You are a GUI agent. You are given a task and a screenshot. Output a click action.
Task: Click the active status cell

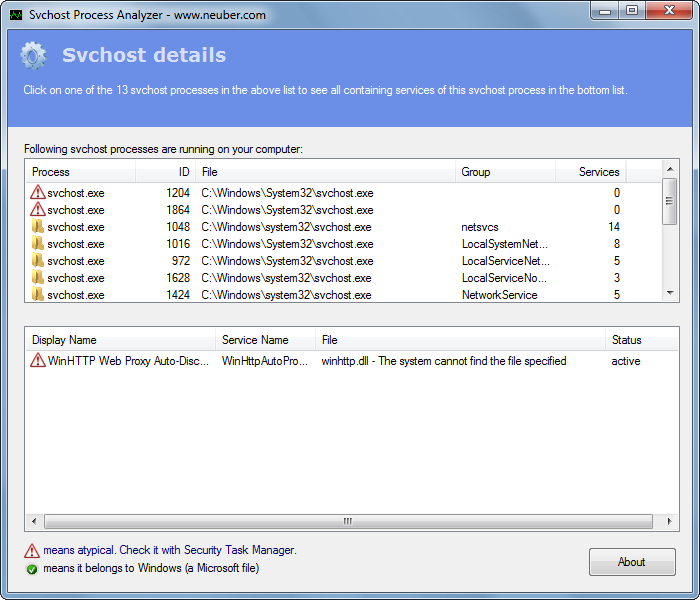[x=625, y=361]
